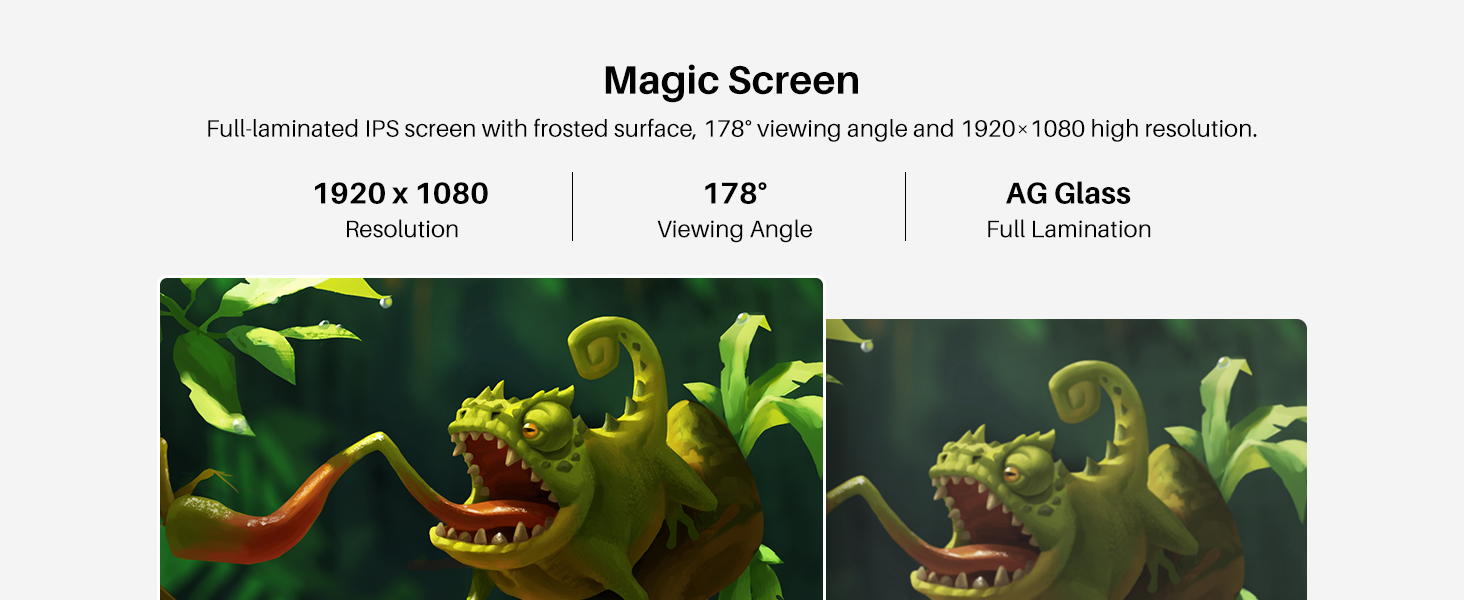Select the 1920 x 1080 spec text
1464x600 pixels.
[401, 194]
